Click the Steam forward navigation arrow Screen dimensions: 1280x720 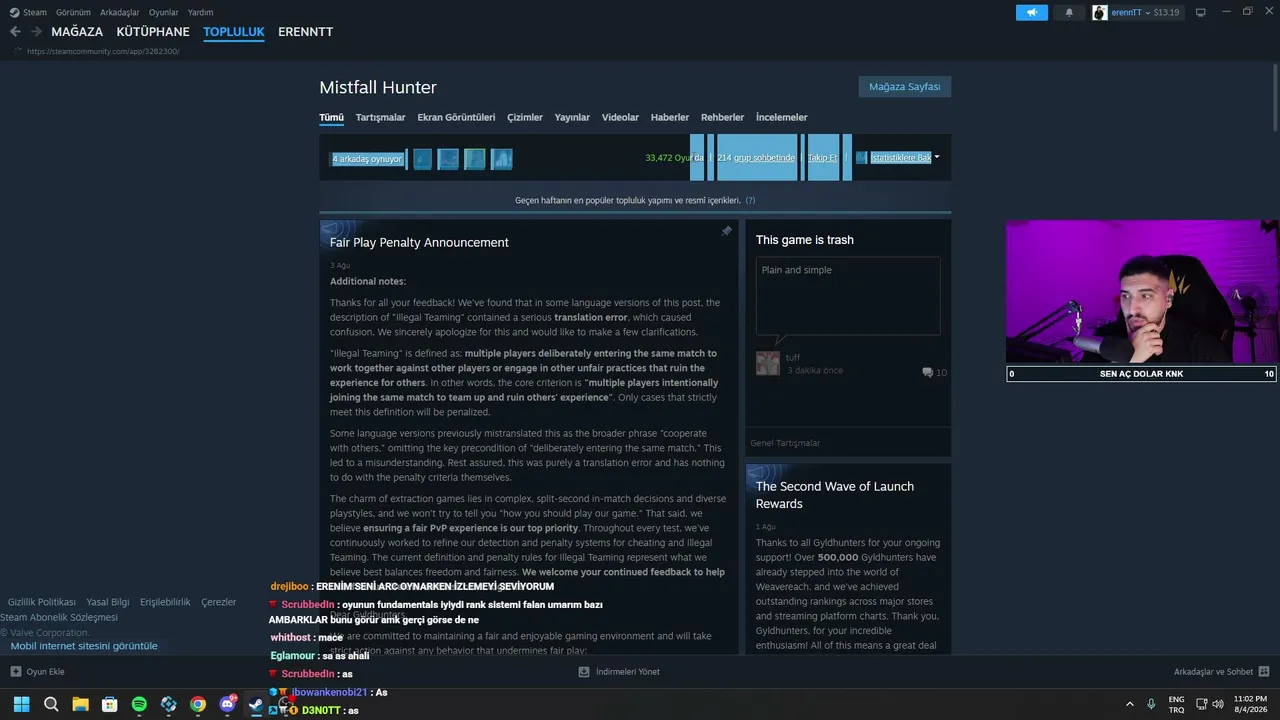36,32
